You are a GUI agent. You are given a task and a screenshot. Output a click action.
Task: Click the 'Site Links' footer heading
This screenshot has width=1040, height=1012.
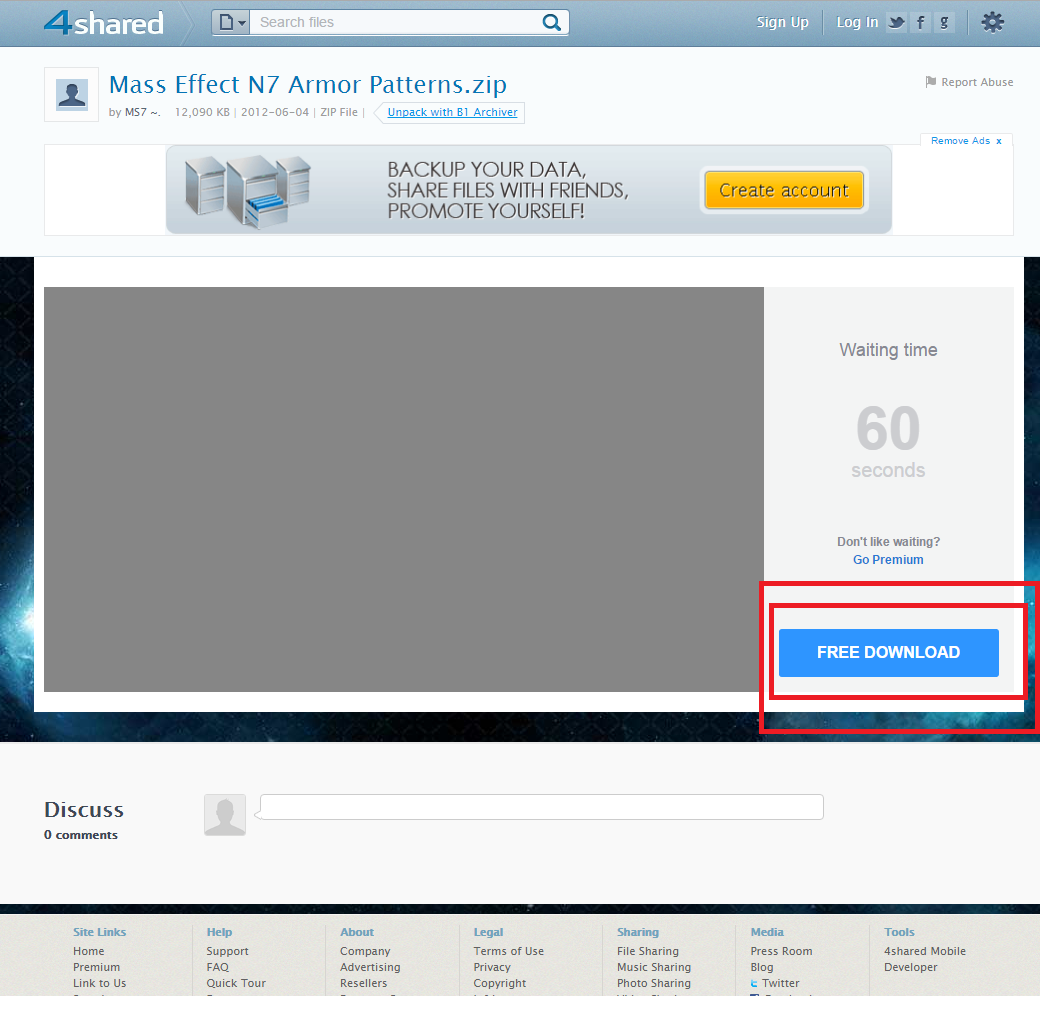pyautogui.click(x=99, y=932)
